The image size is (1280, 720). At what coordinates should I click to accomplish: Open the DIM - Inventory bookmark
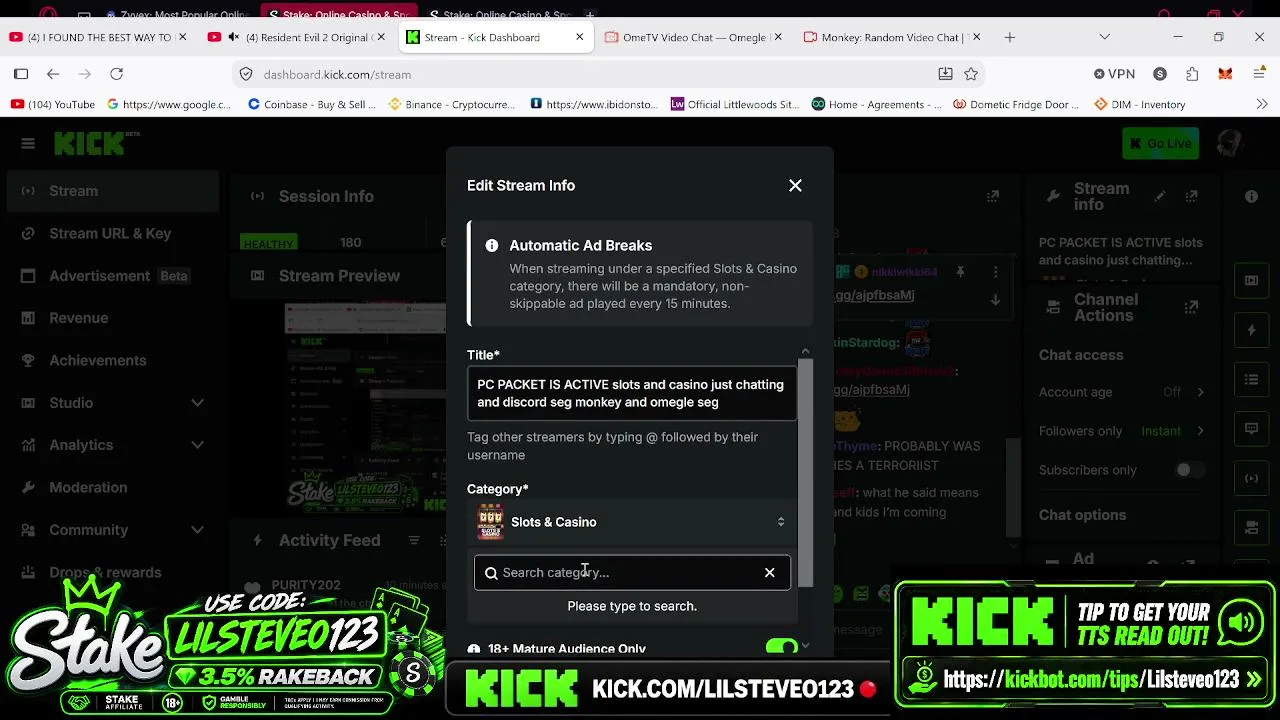point(1140,104)
